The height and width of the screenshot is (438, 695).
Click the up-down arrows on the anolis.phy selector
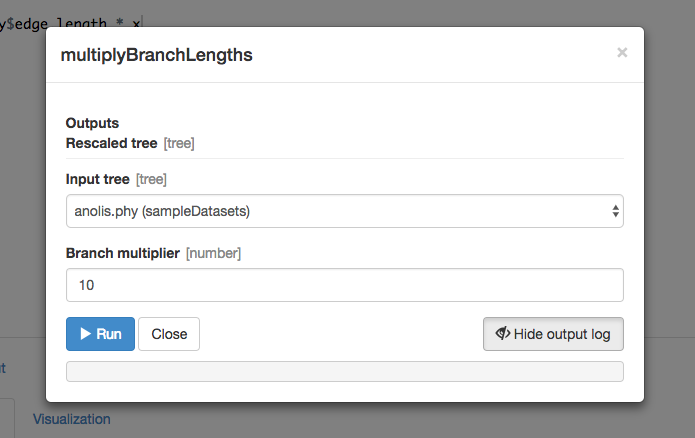615,211
